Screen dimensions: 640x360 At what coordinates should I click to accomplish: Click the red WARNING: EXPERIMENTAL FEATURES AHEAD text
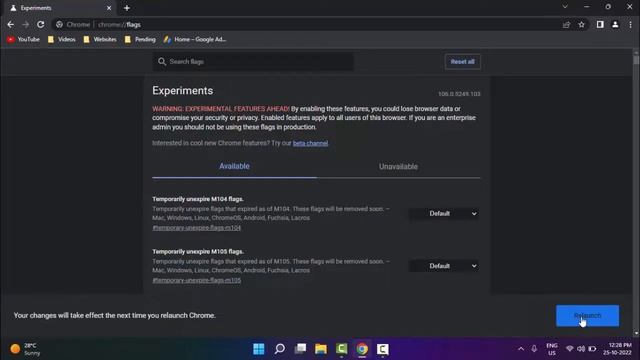pyautogui.click(x=221, y=109)
